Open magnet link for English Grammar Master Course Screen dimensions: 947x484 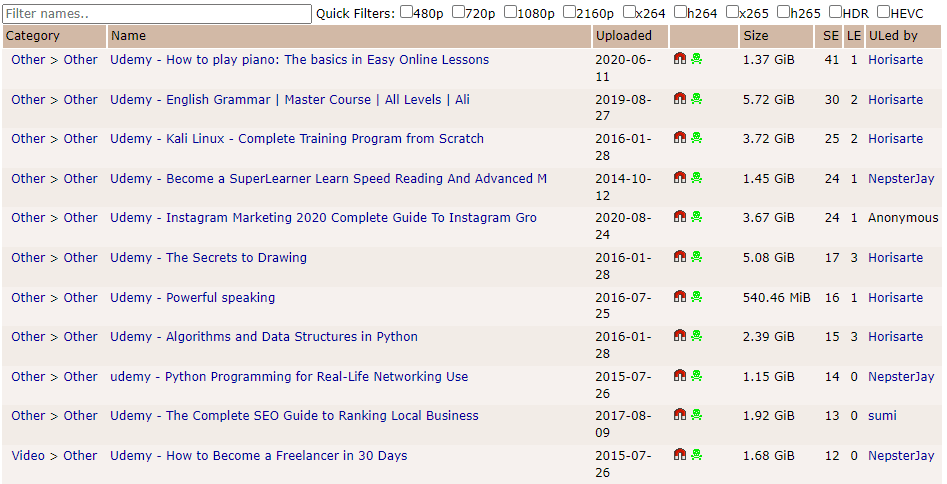click(x=680, y=98)
